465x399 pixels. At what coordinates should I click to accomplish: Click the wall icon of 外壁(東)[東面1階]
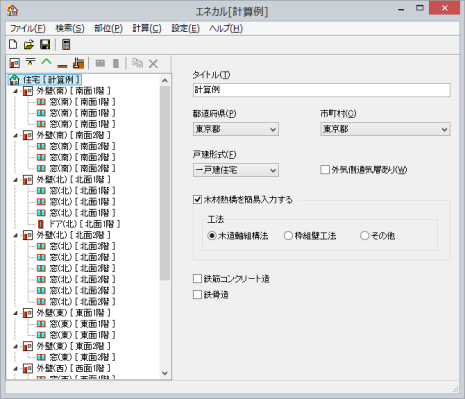click(x=28, y=313)
